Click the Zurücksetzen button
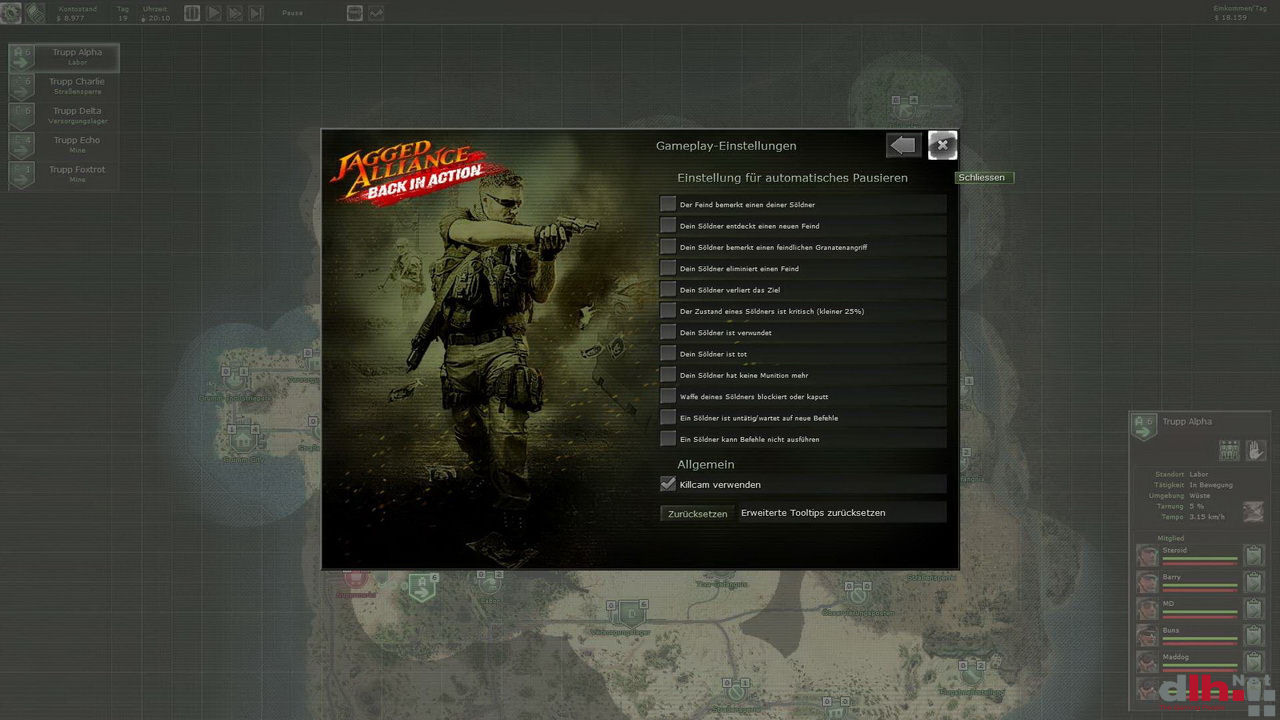 click(698, 513)
